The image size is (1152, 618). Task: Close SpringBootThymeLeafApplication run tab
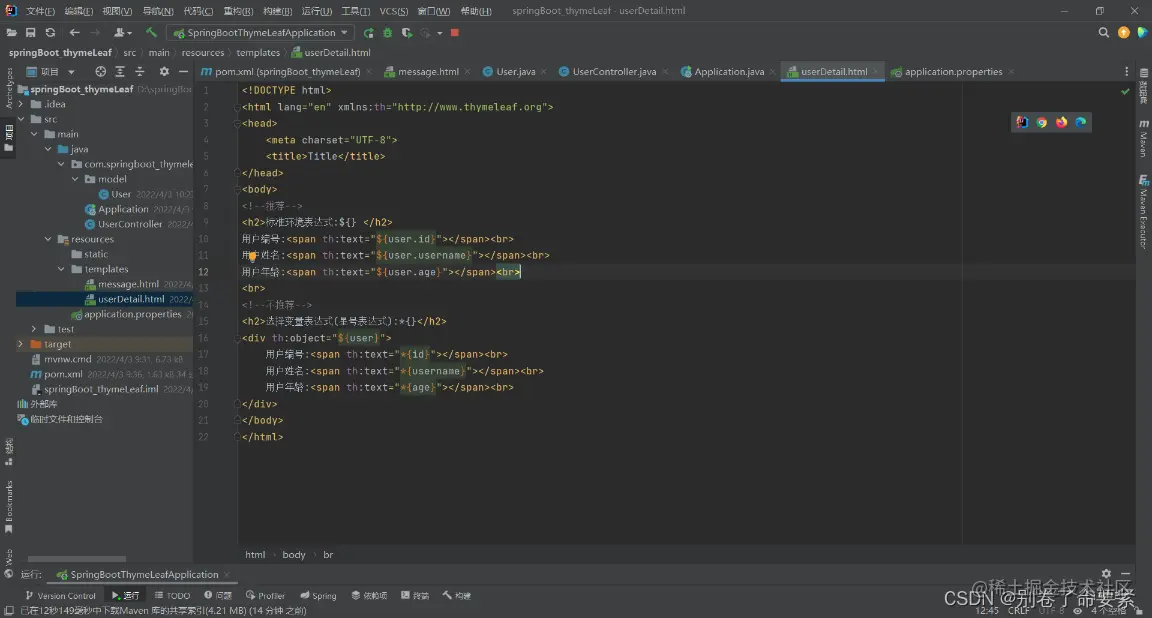227,575
